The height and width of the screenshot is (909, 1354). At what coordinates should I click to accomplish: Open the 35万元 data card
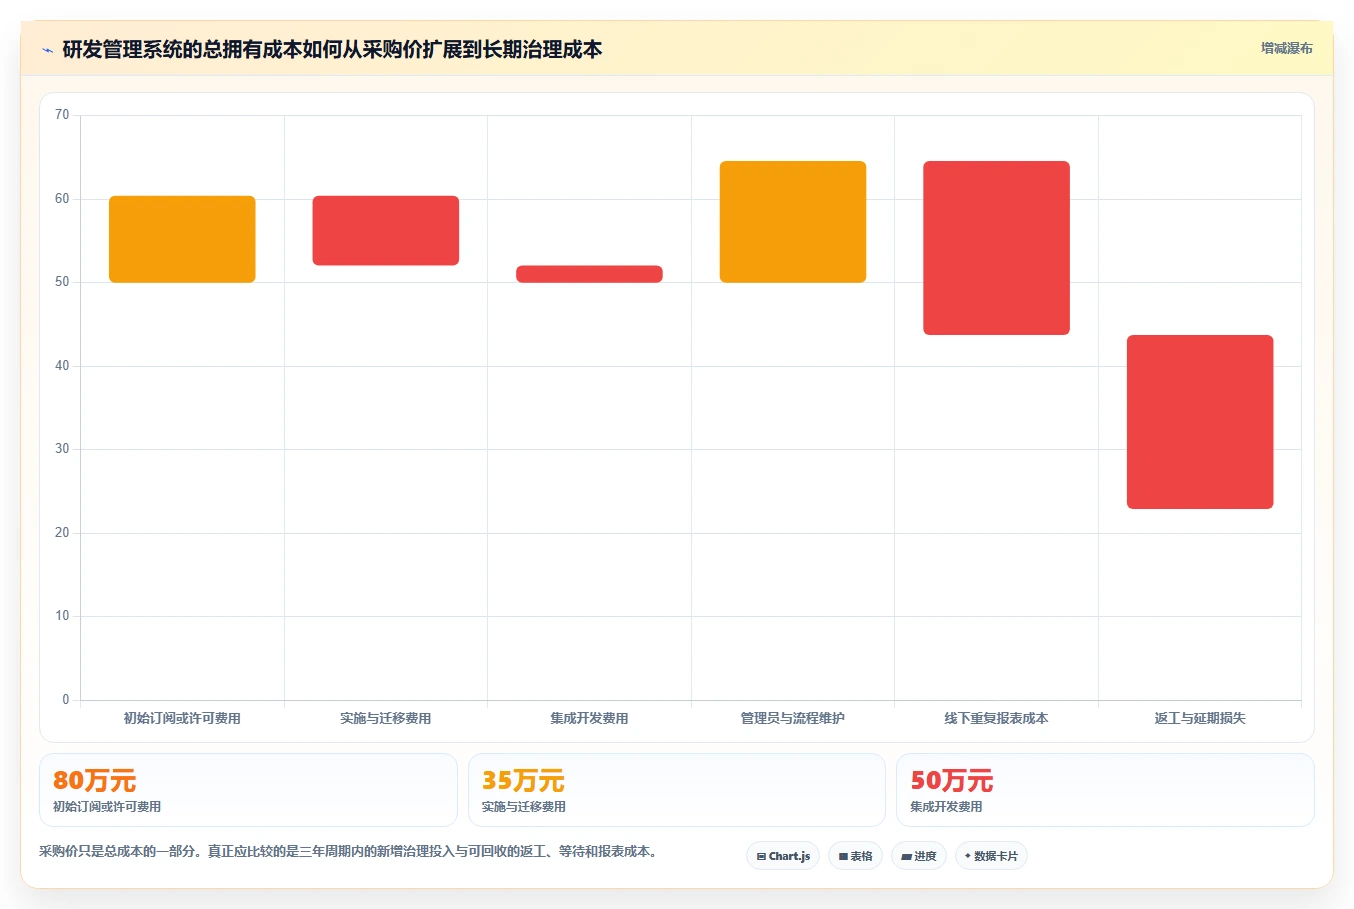[x=677, y=790]
